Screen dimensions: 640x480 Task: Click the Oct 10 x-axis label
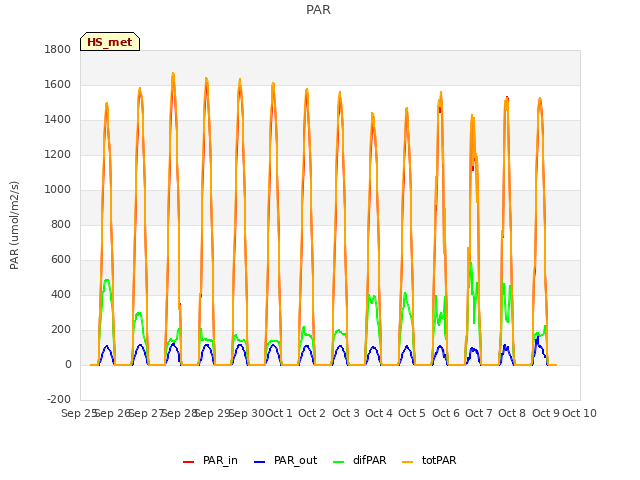tap(580, 413)
